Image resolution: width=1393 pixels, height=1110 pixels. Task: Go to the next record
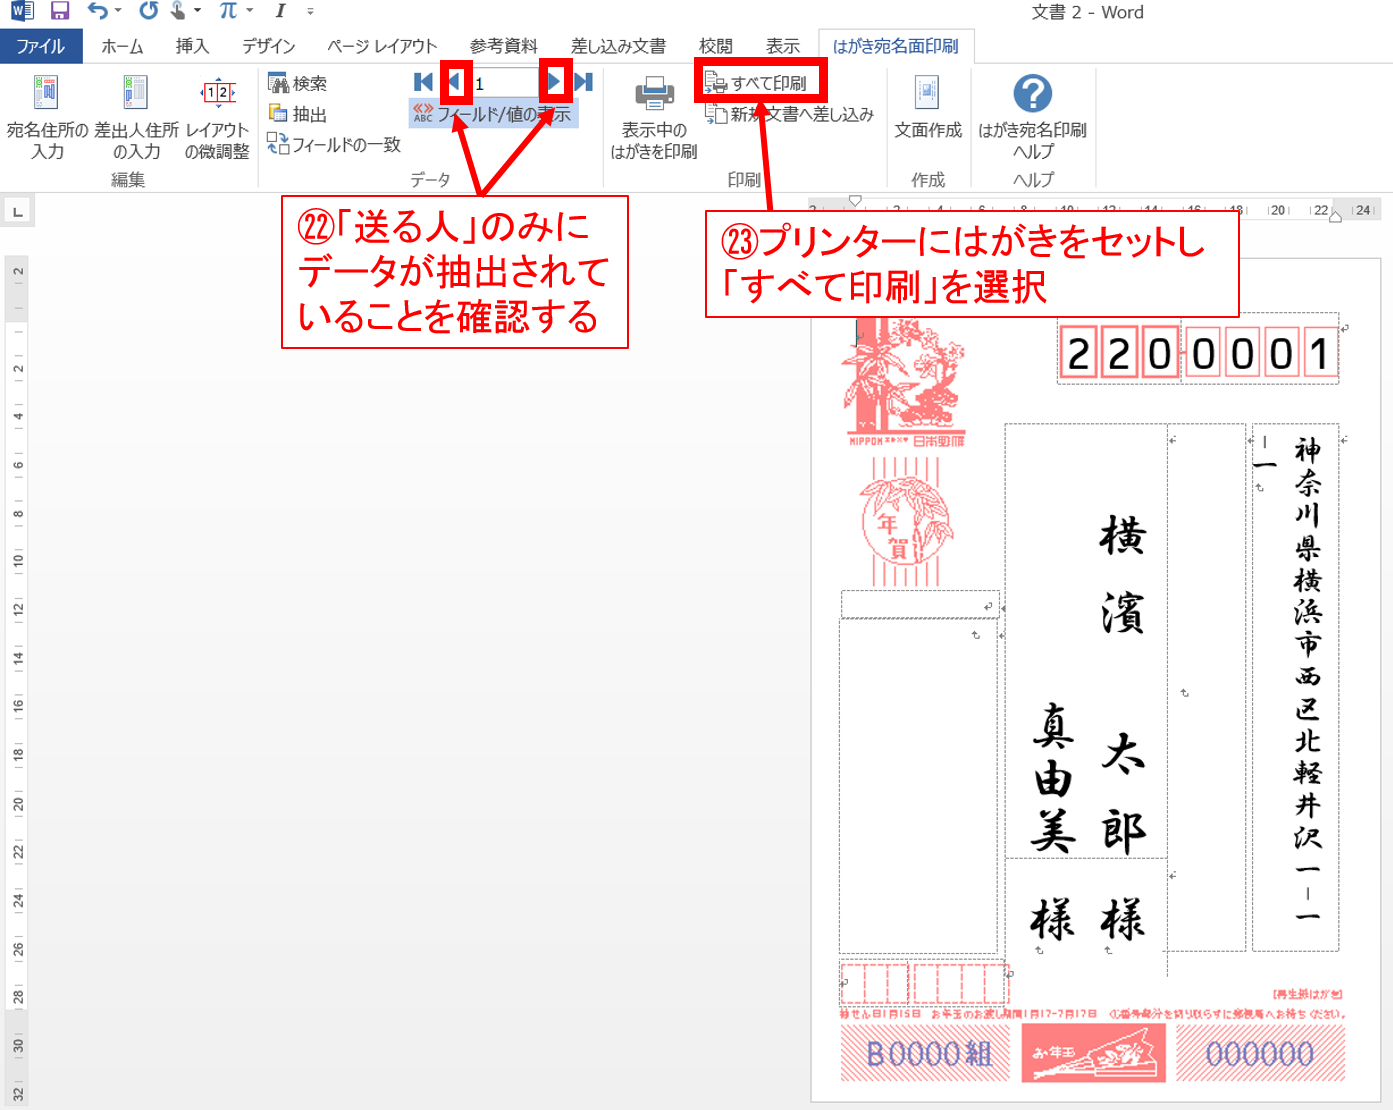554,82
